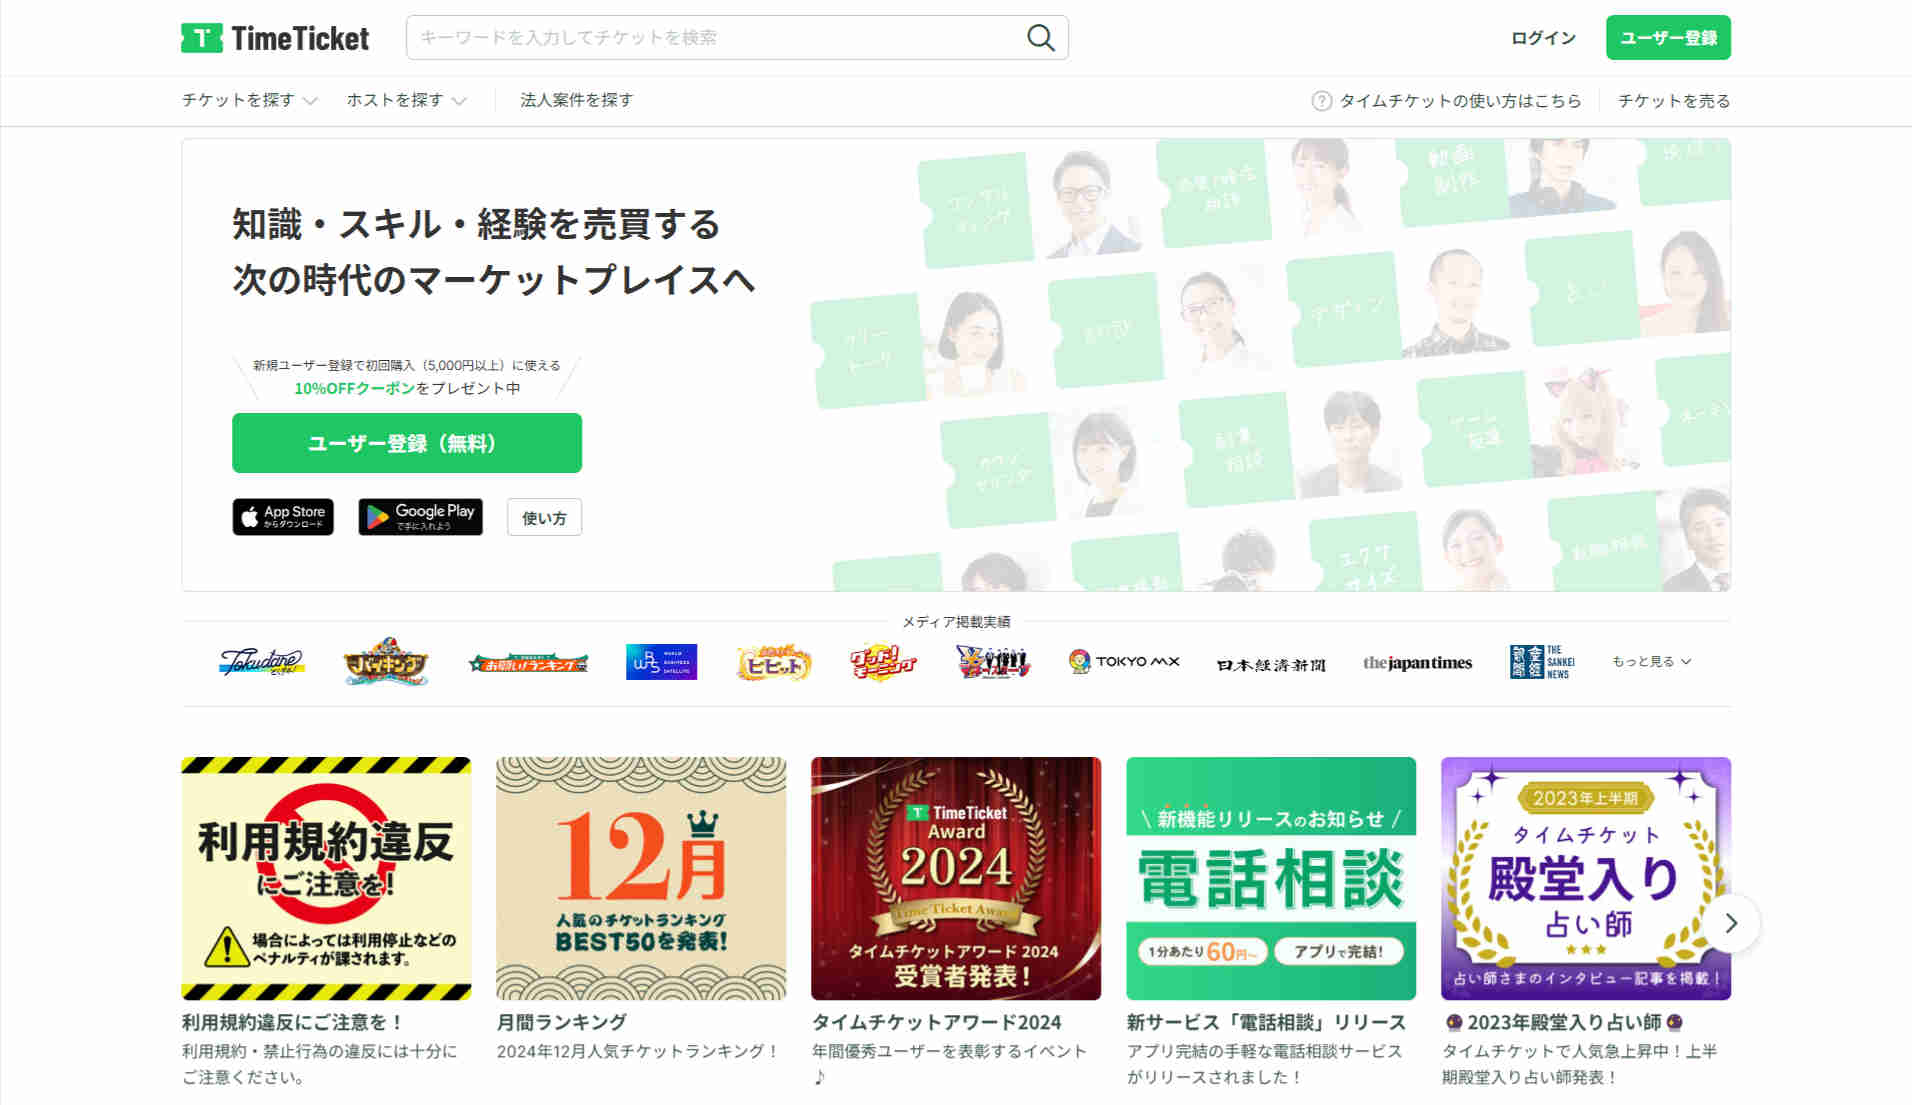Expand もっと見る to show more media

click(x=1651, y=662)
